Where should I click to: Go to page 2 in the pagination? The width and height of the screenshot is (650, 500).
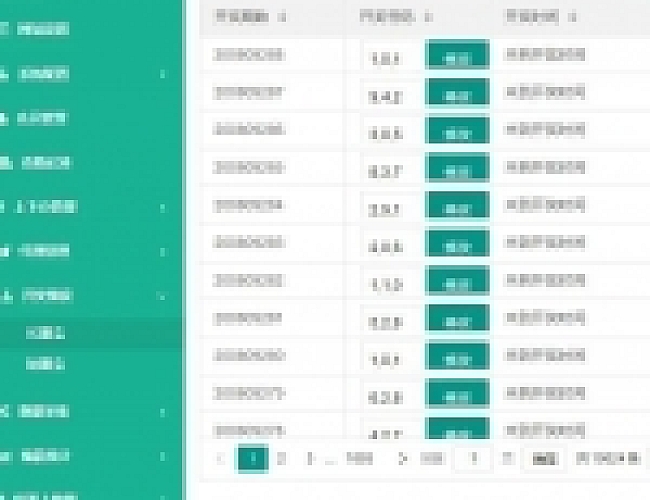pos(282,458)
